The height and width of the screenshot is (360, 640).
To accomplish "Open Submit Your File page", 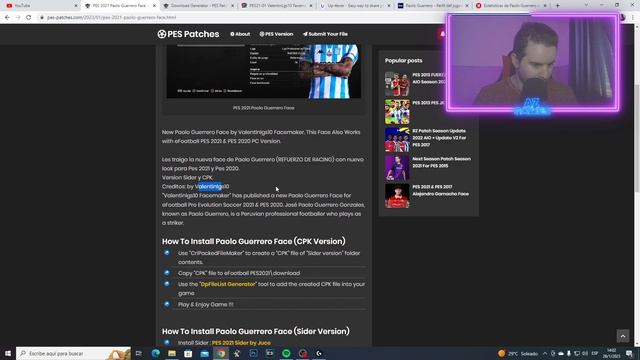I will point(325,34).
